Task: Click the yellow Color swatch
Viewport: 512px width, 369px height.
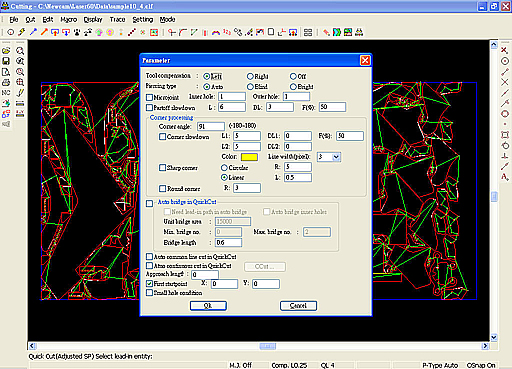Action: (x=249, y=157)
